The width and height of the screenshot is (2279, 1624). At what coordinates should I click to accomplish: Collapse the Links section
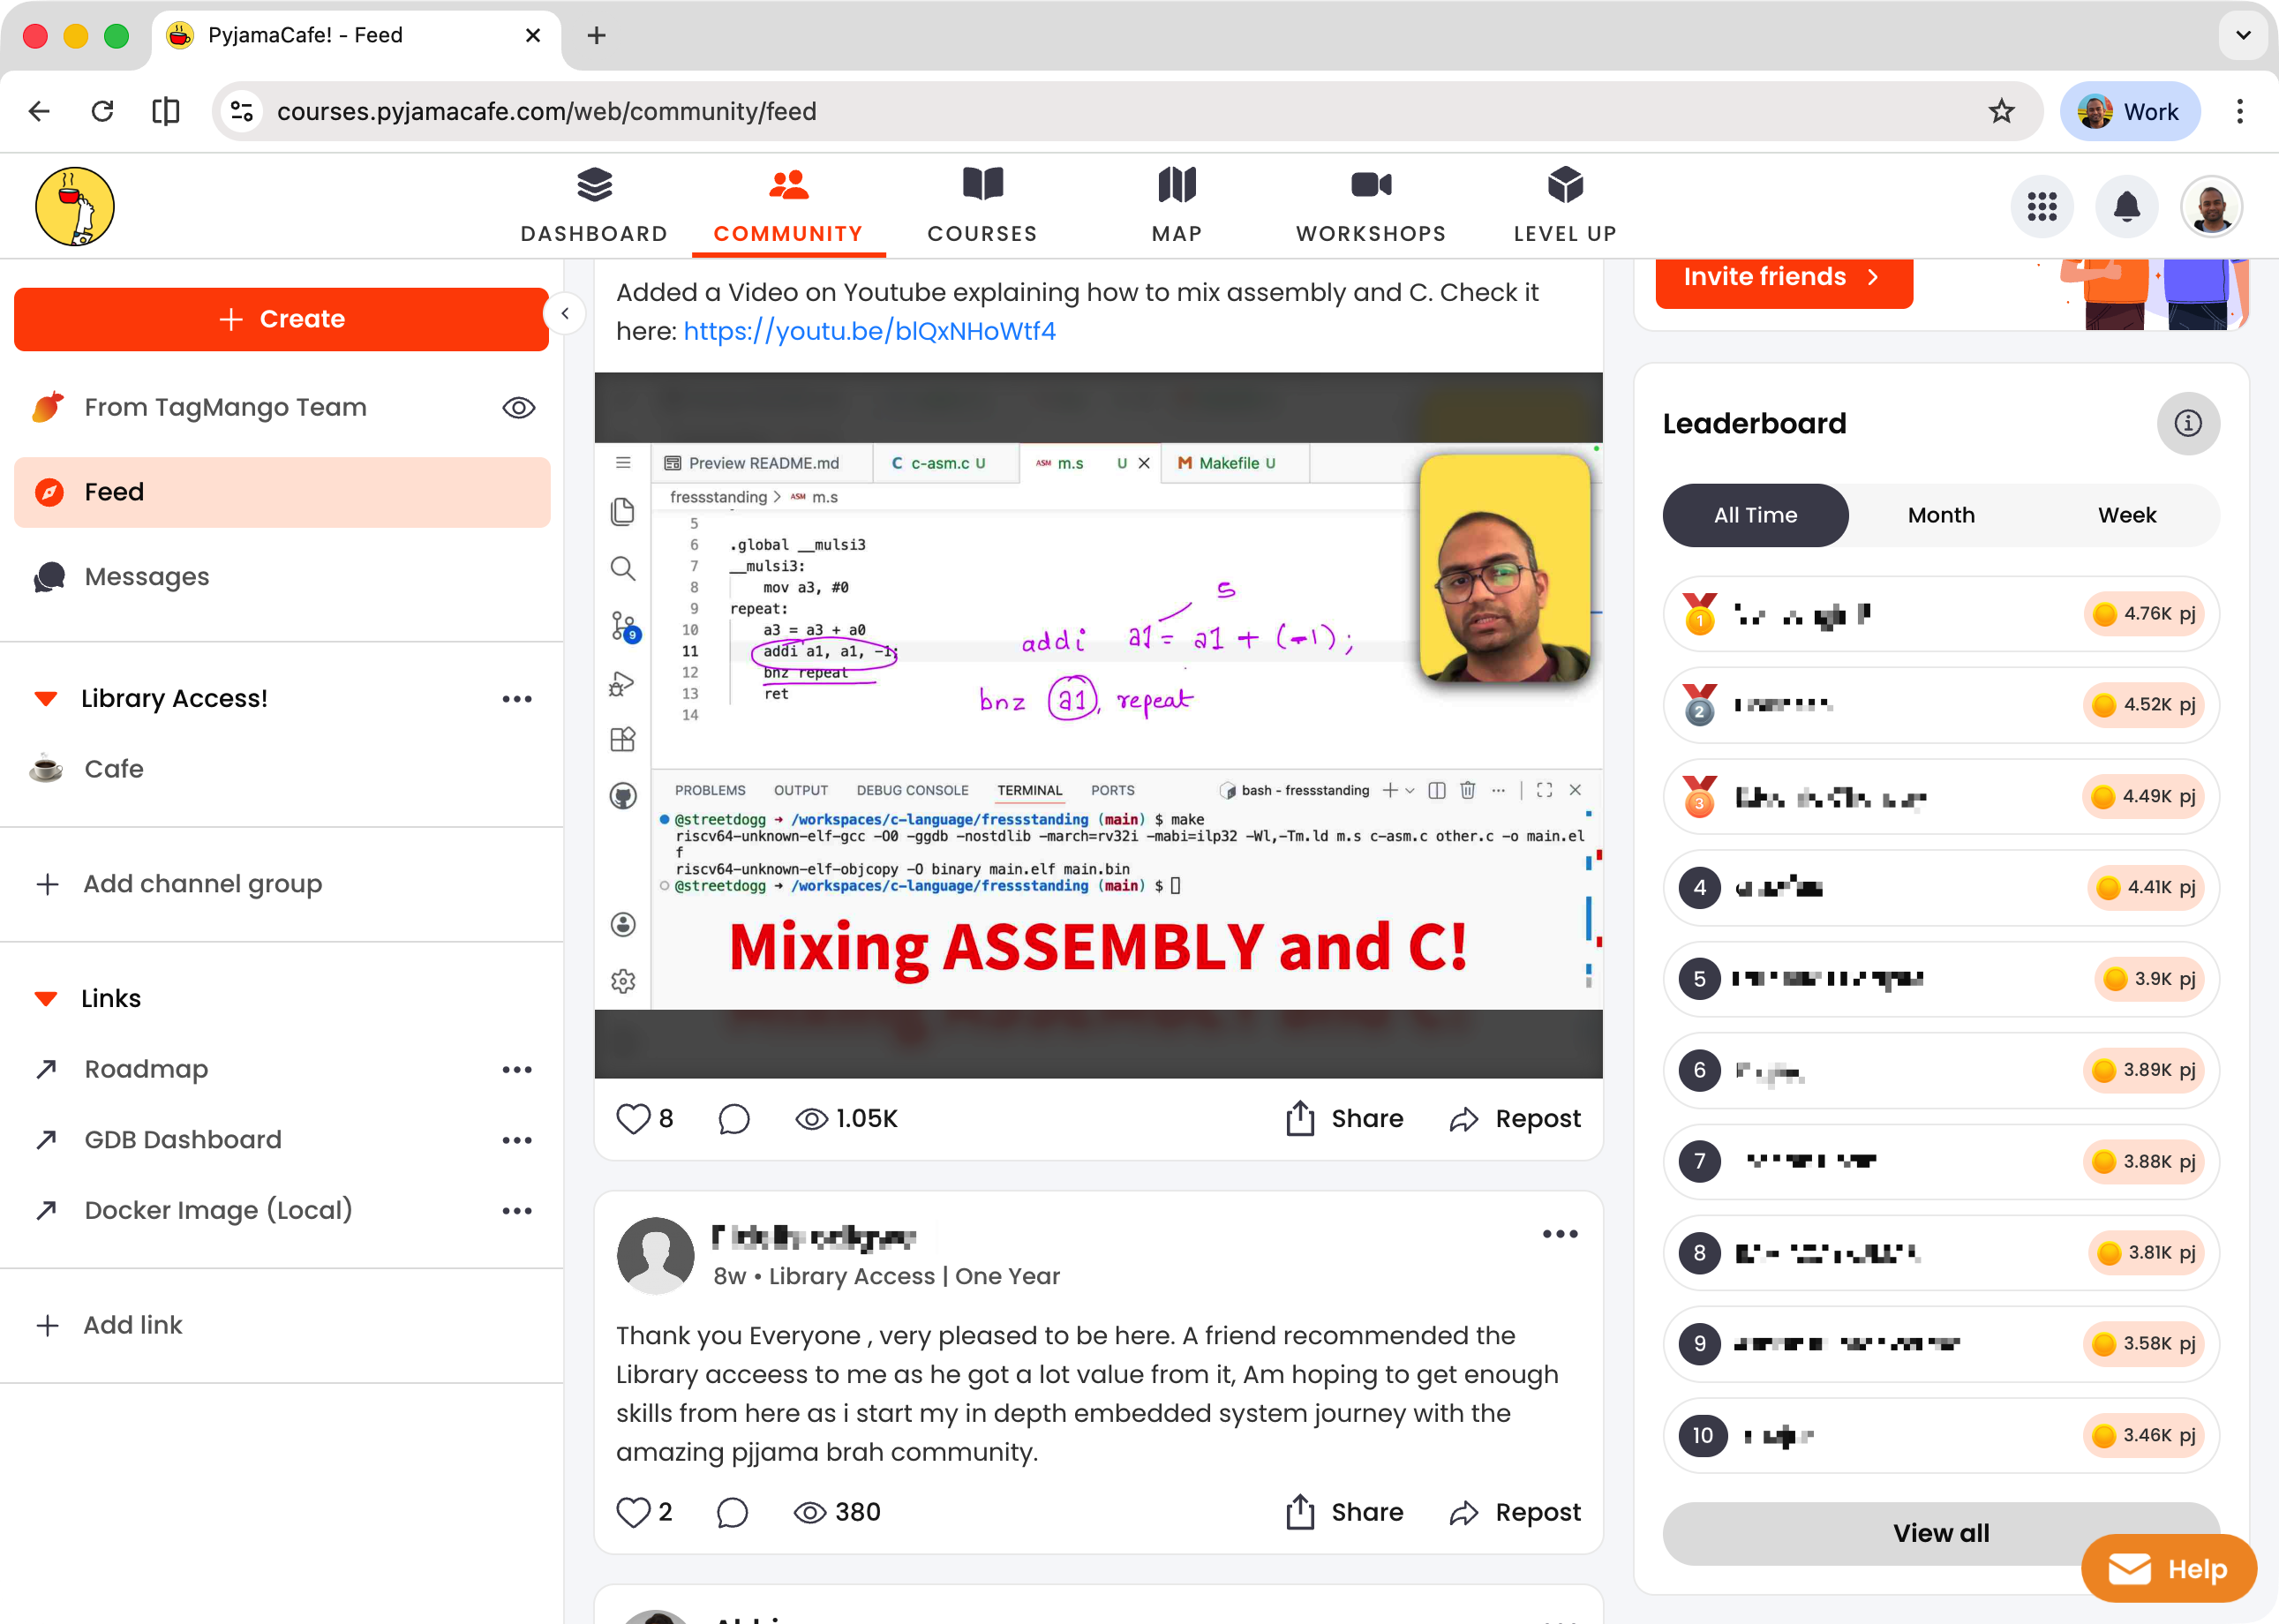tap(46, 998)
